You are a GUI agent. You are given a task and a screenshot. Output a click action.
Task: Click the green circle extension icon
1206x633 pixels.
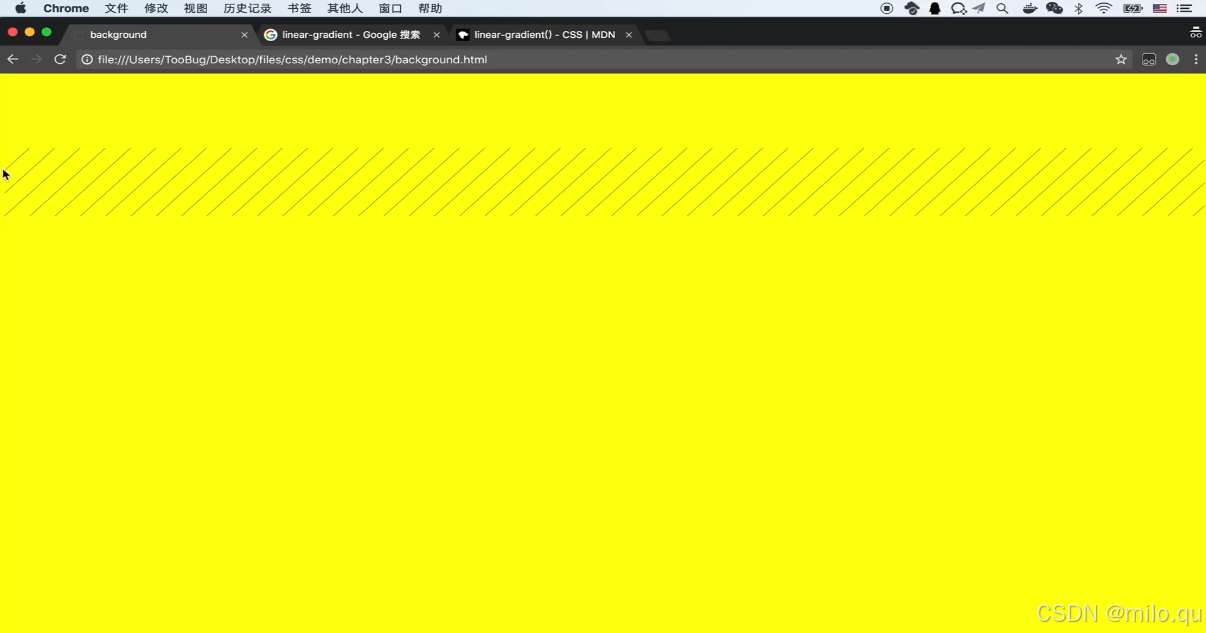[1172, 60]
